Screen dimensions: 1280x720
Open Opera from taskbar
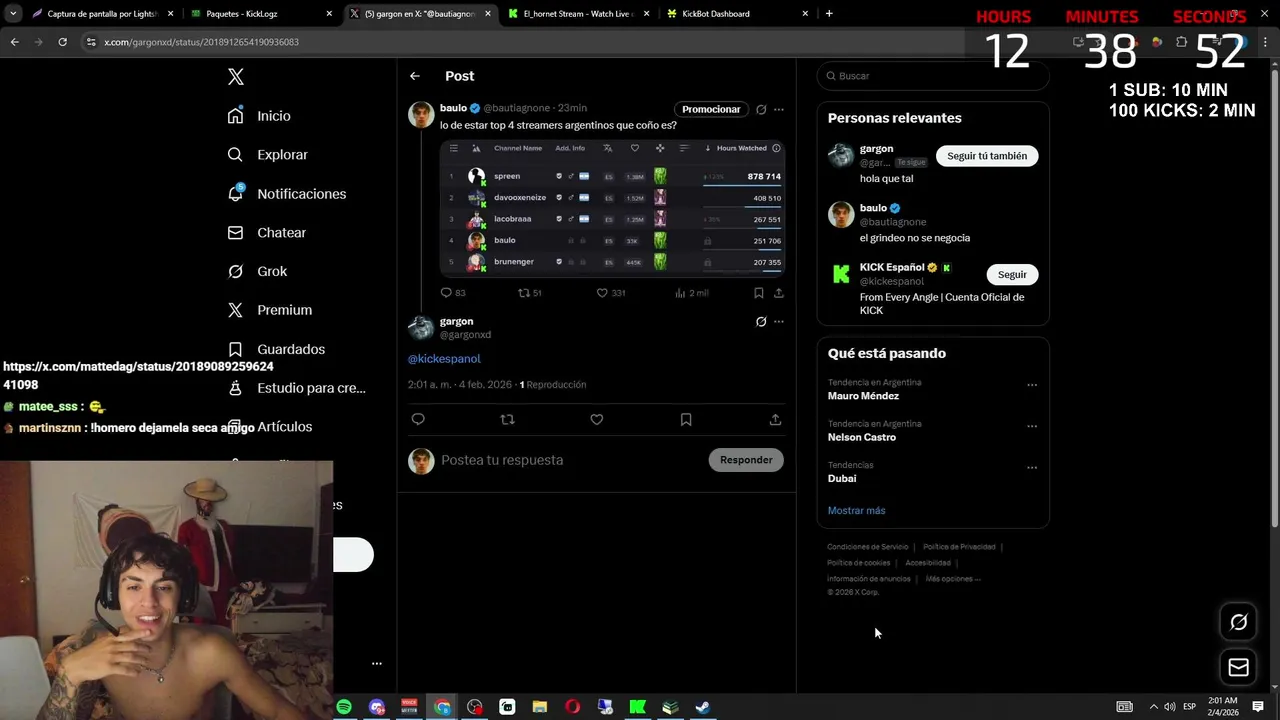click(x=572, y=707)
